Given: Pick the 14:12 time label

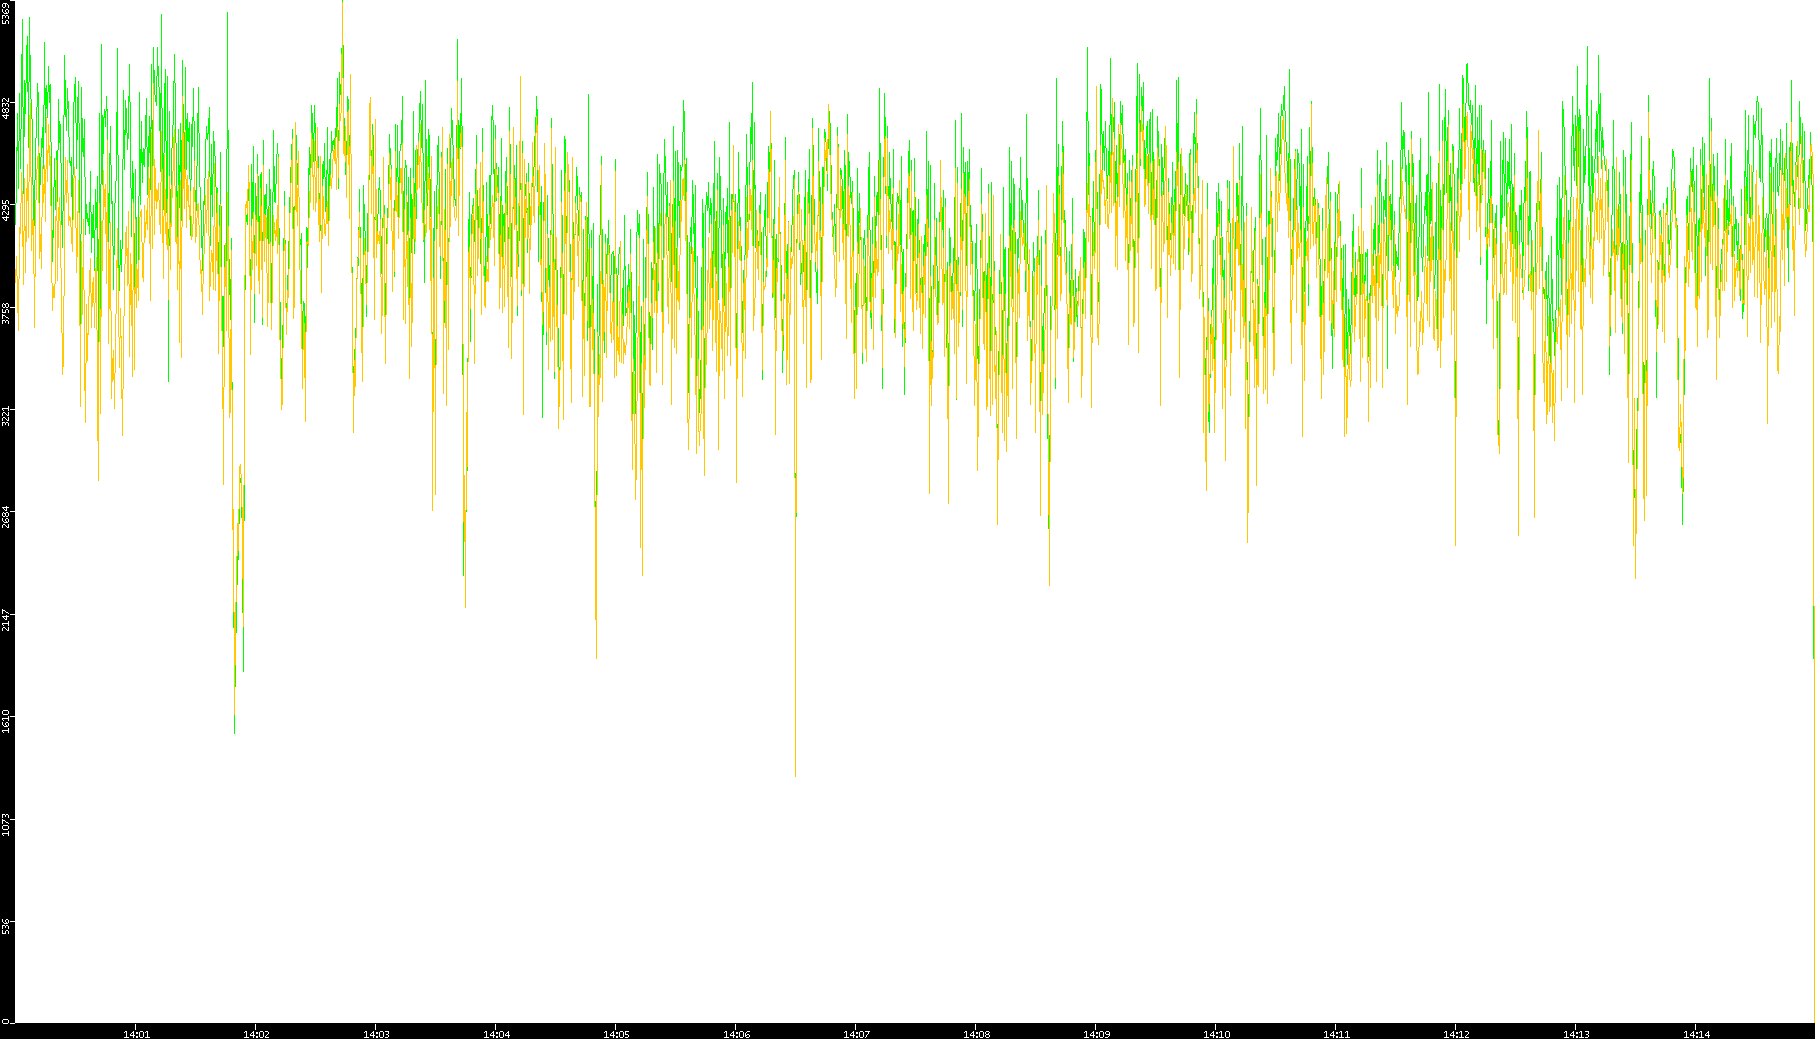Looking at the screenshot, I should point(1456,1034).
